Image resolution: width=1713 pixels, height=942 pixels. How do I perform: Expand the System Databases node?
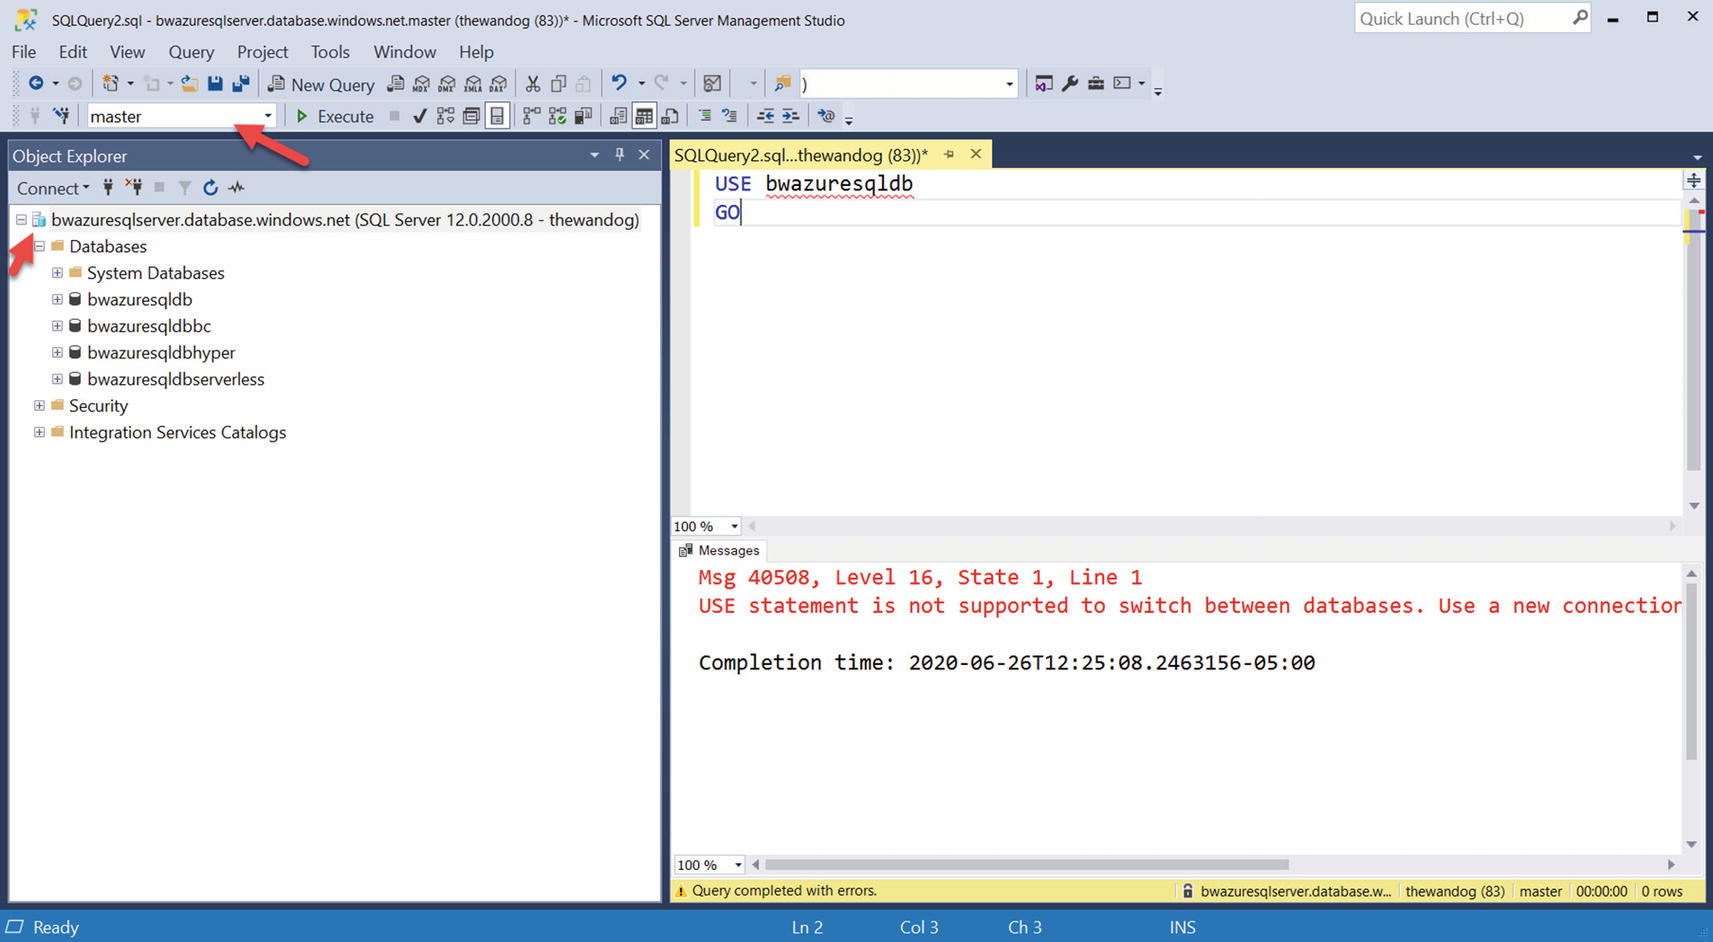pos(57,273)
